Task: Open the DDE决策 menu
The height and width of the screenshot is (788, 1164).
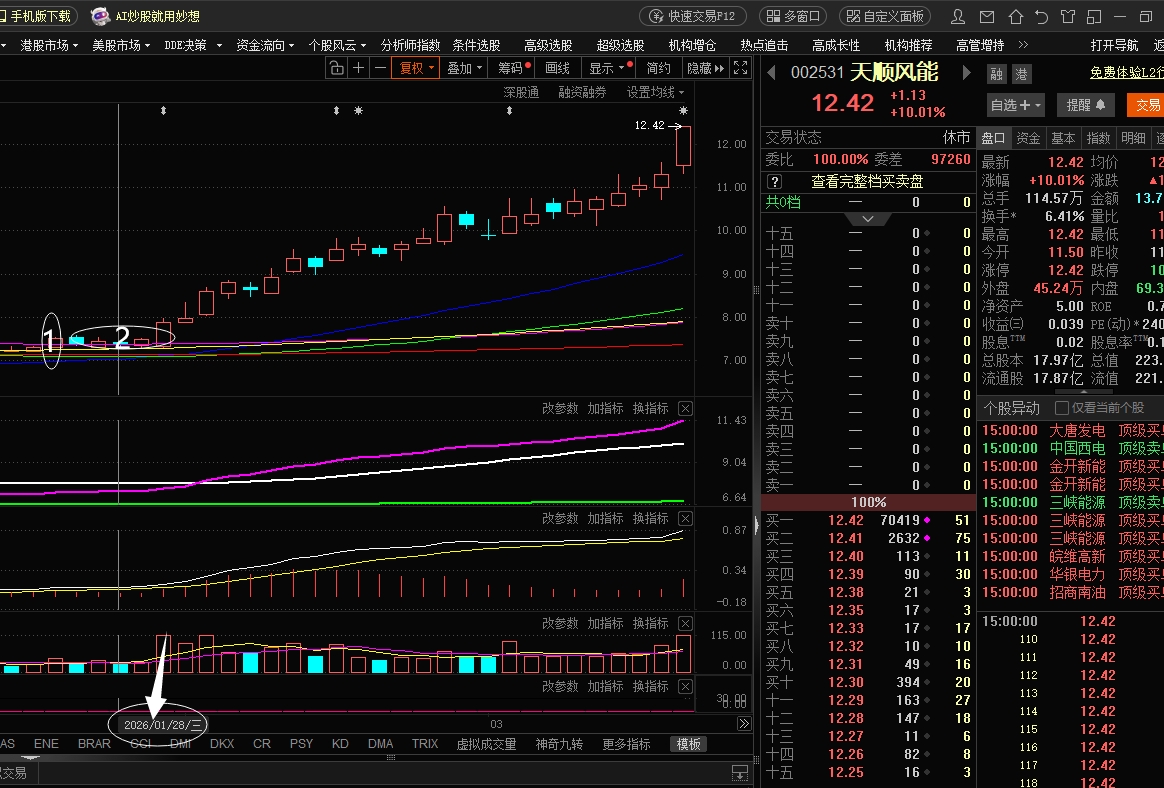Action: [x=193, y=45]
